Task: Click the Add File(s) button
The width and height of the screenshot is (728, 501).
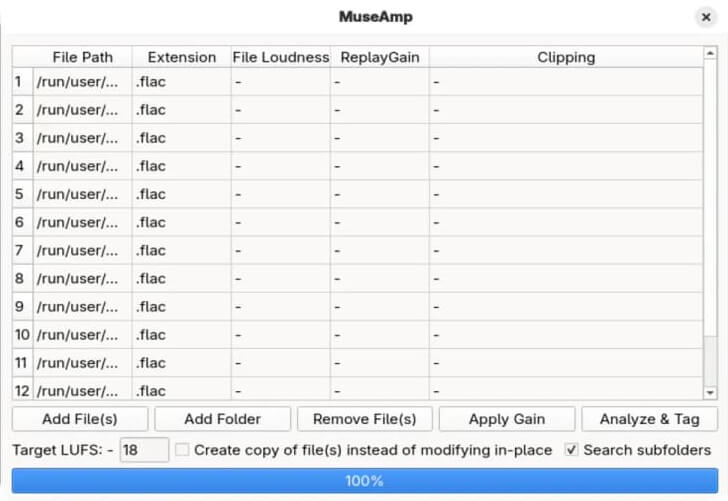Action: coord(80,419)
